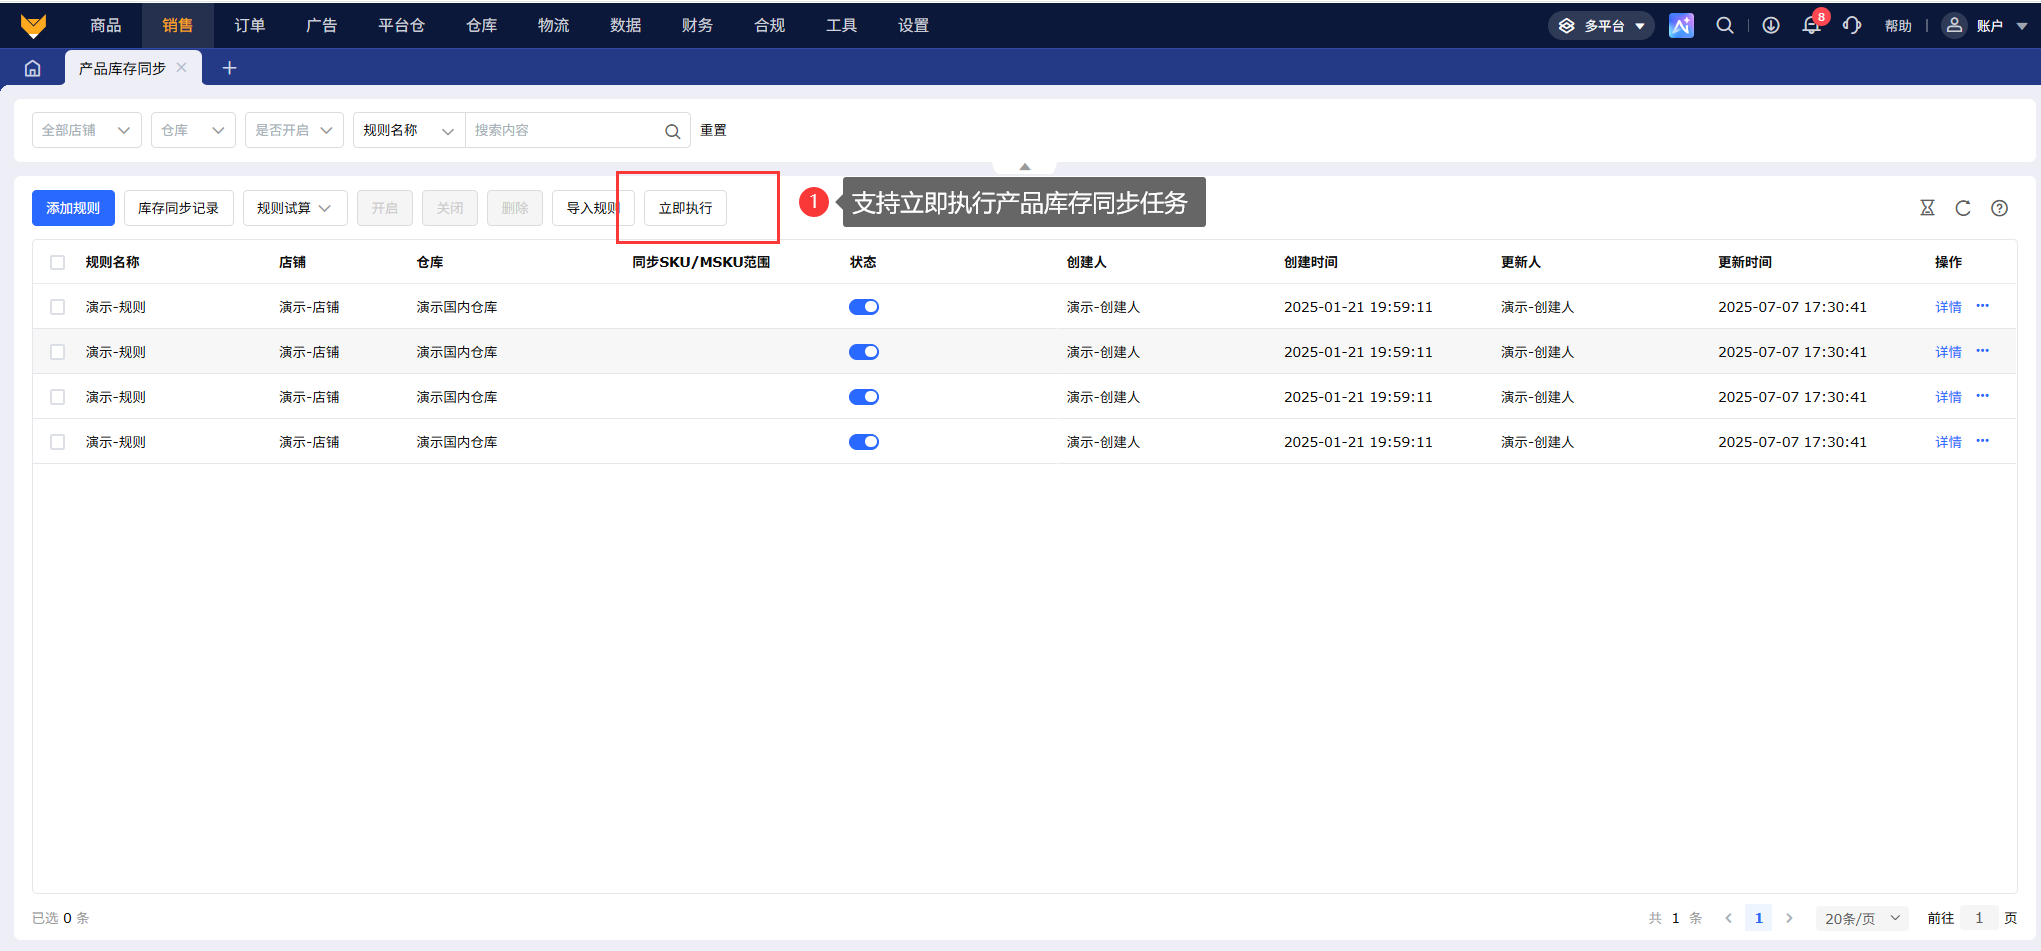
Task: Open the 全部店铺 store dropdown
Action: pos(87,130)
